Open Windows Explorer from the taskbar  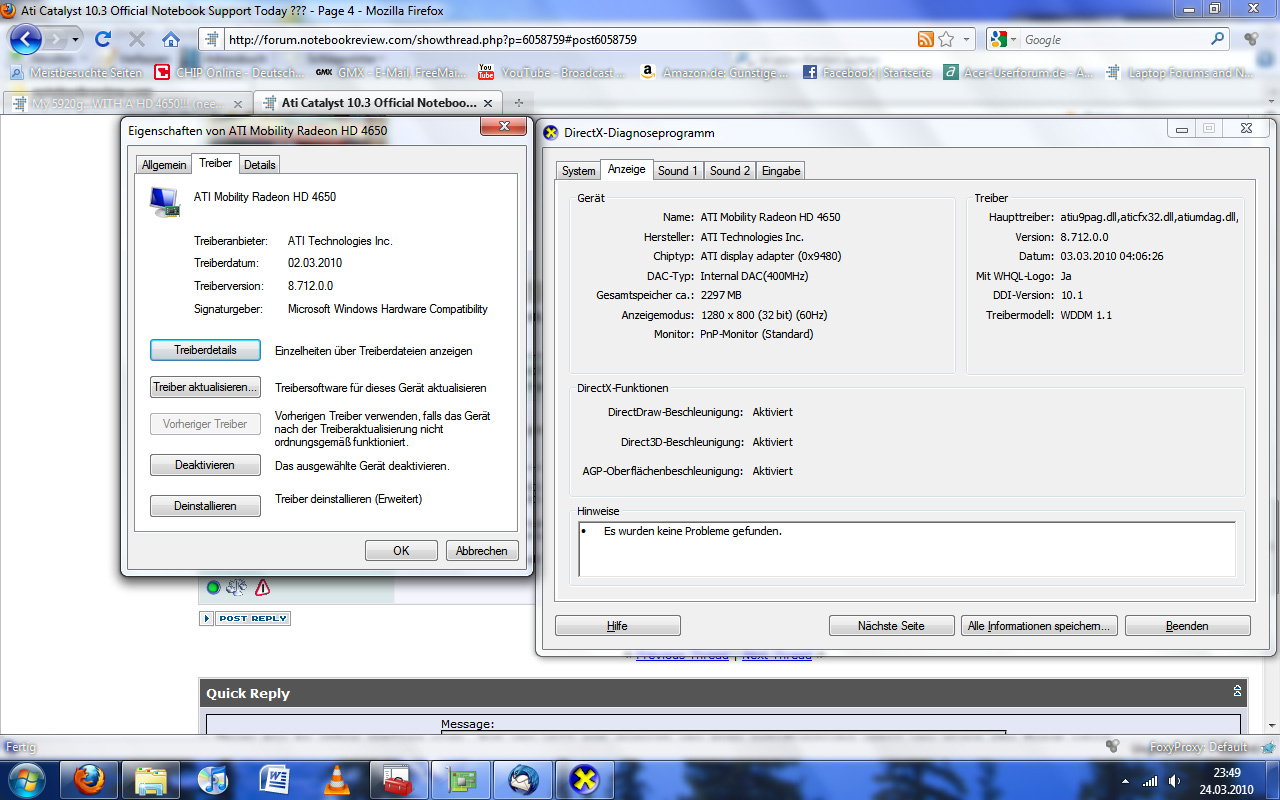click(151, 779)
